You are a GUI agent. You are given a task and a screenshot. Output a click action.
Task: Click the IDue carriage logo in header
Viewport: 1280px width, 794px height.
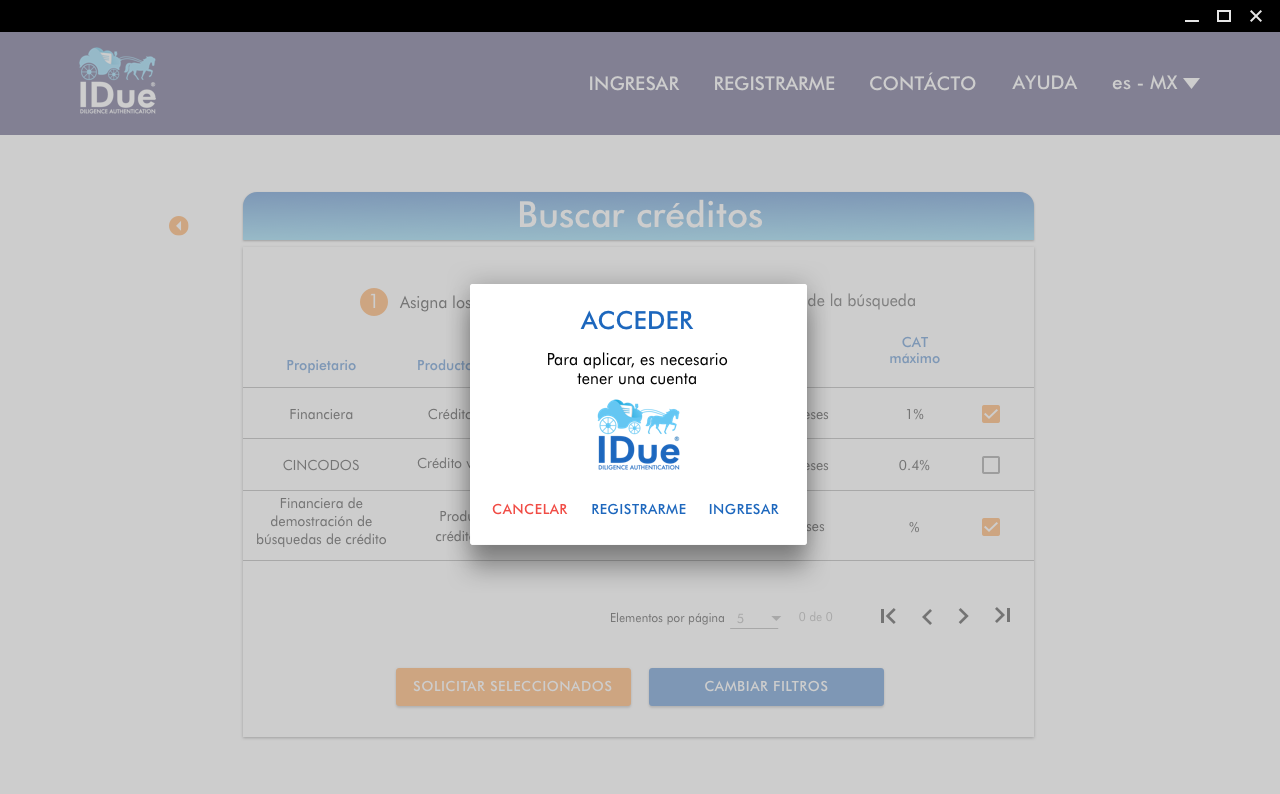point(118,81)
